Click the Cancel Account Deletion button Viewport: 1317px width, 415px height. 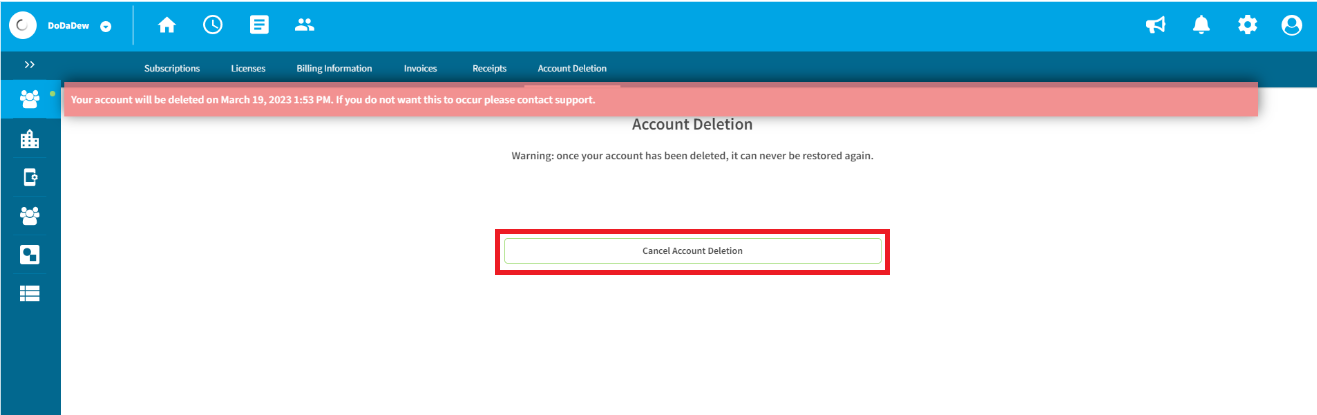(692, 251)
